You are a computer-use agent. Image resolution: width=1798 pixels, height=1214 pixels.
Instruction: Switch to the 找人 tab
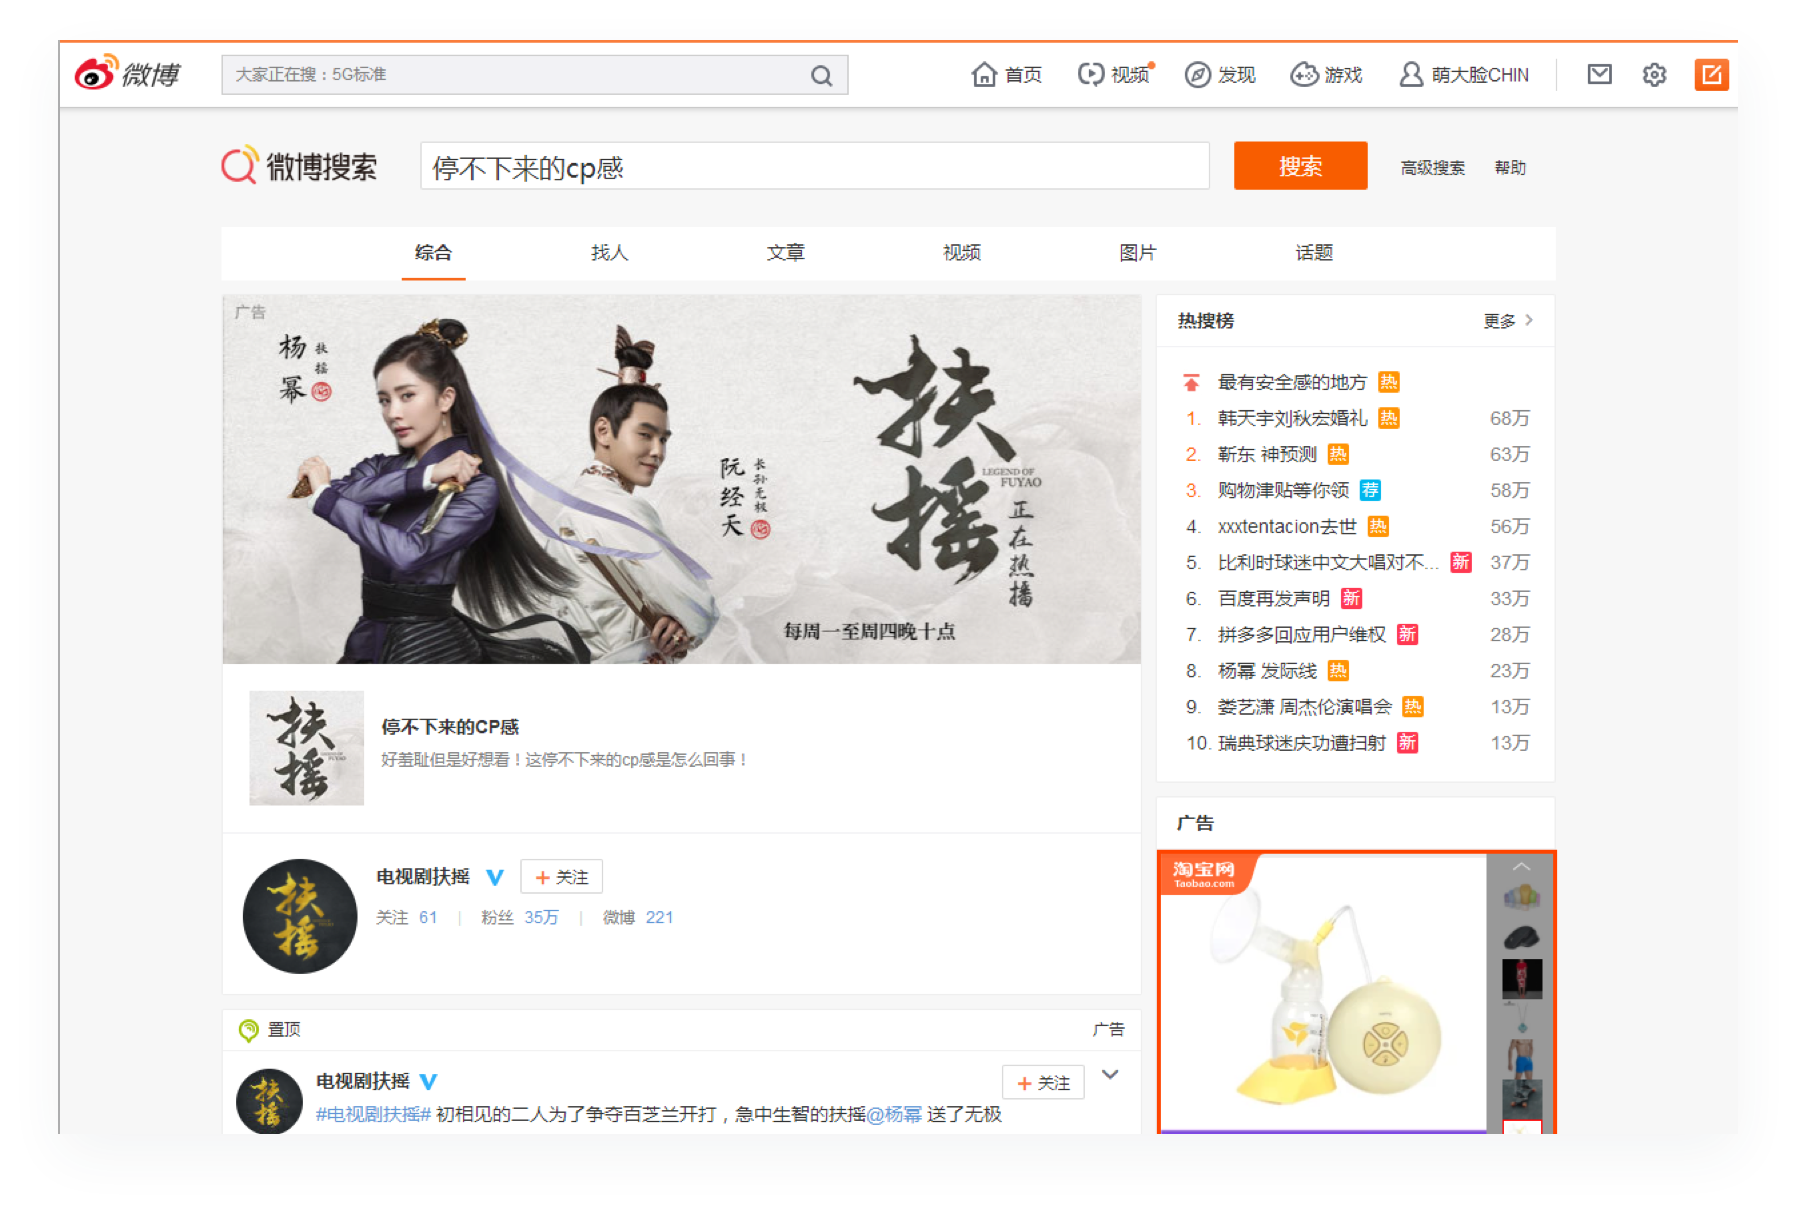tap(609, 253)
